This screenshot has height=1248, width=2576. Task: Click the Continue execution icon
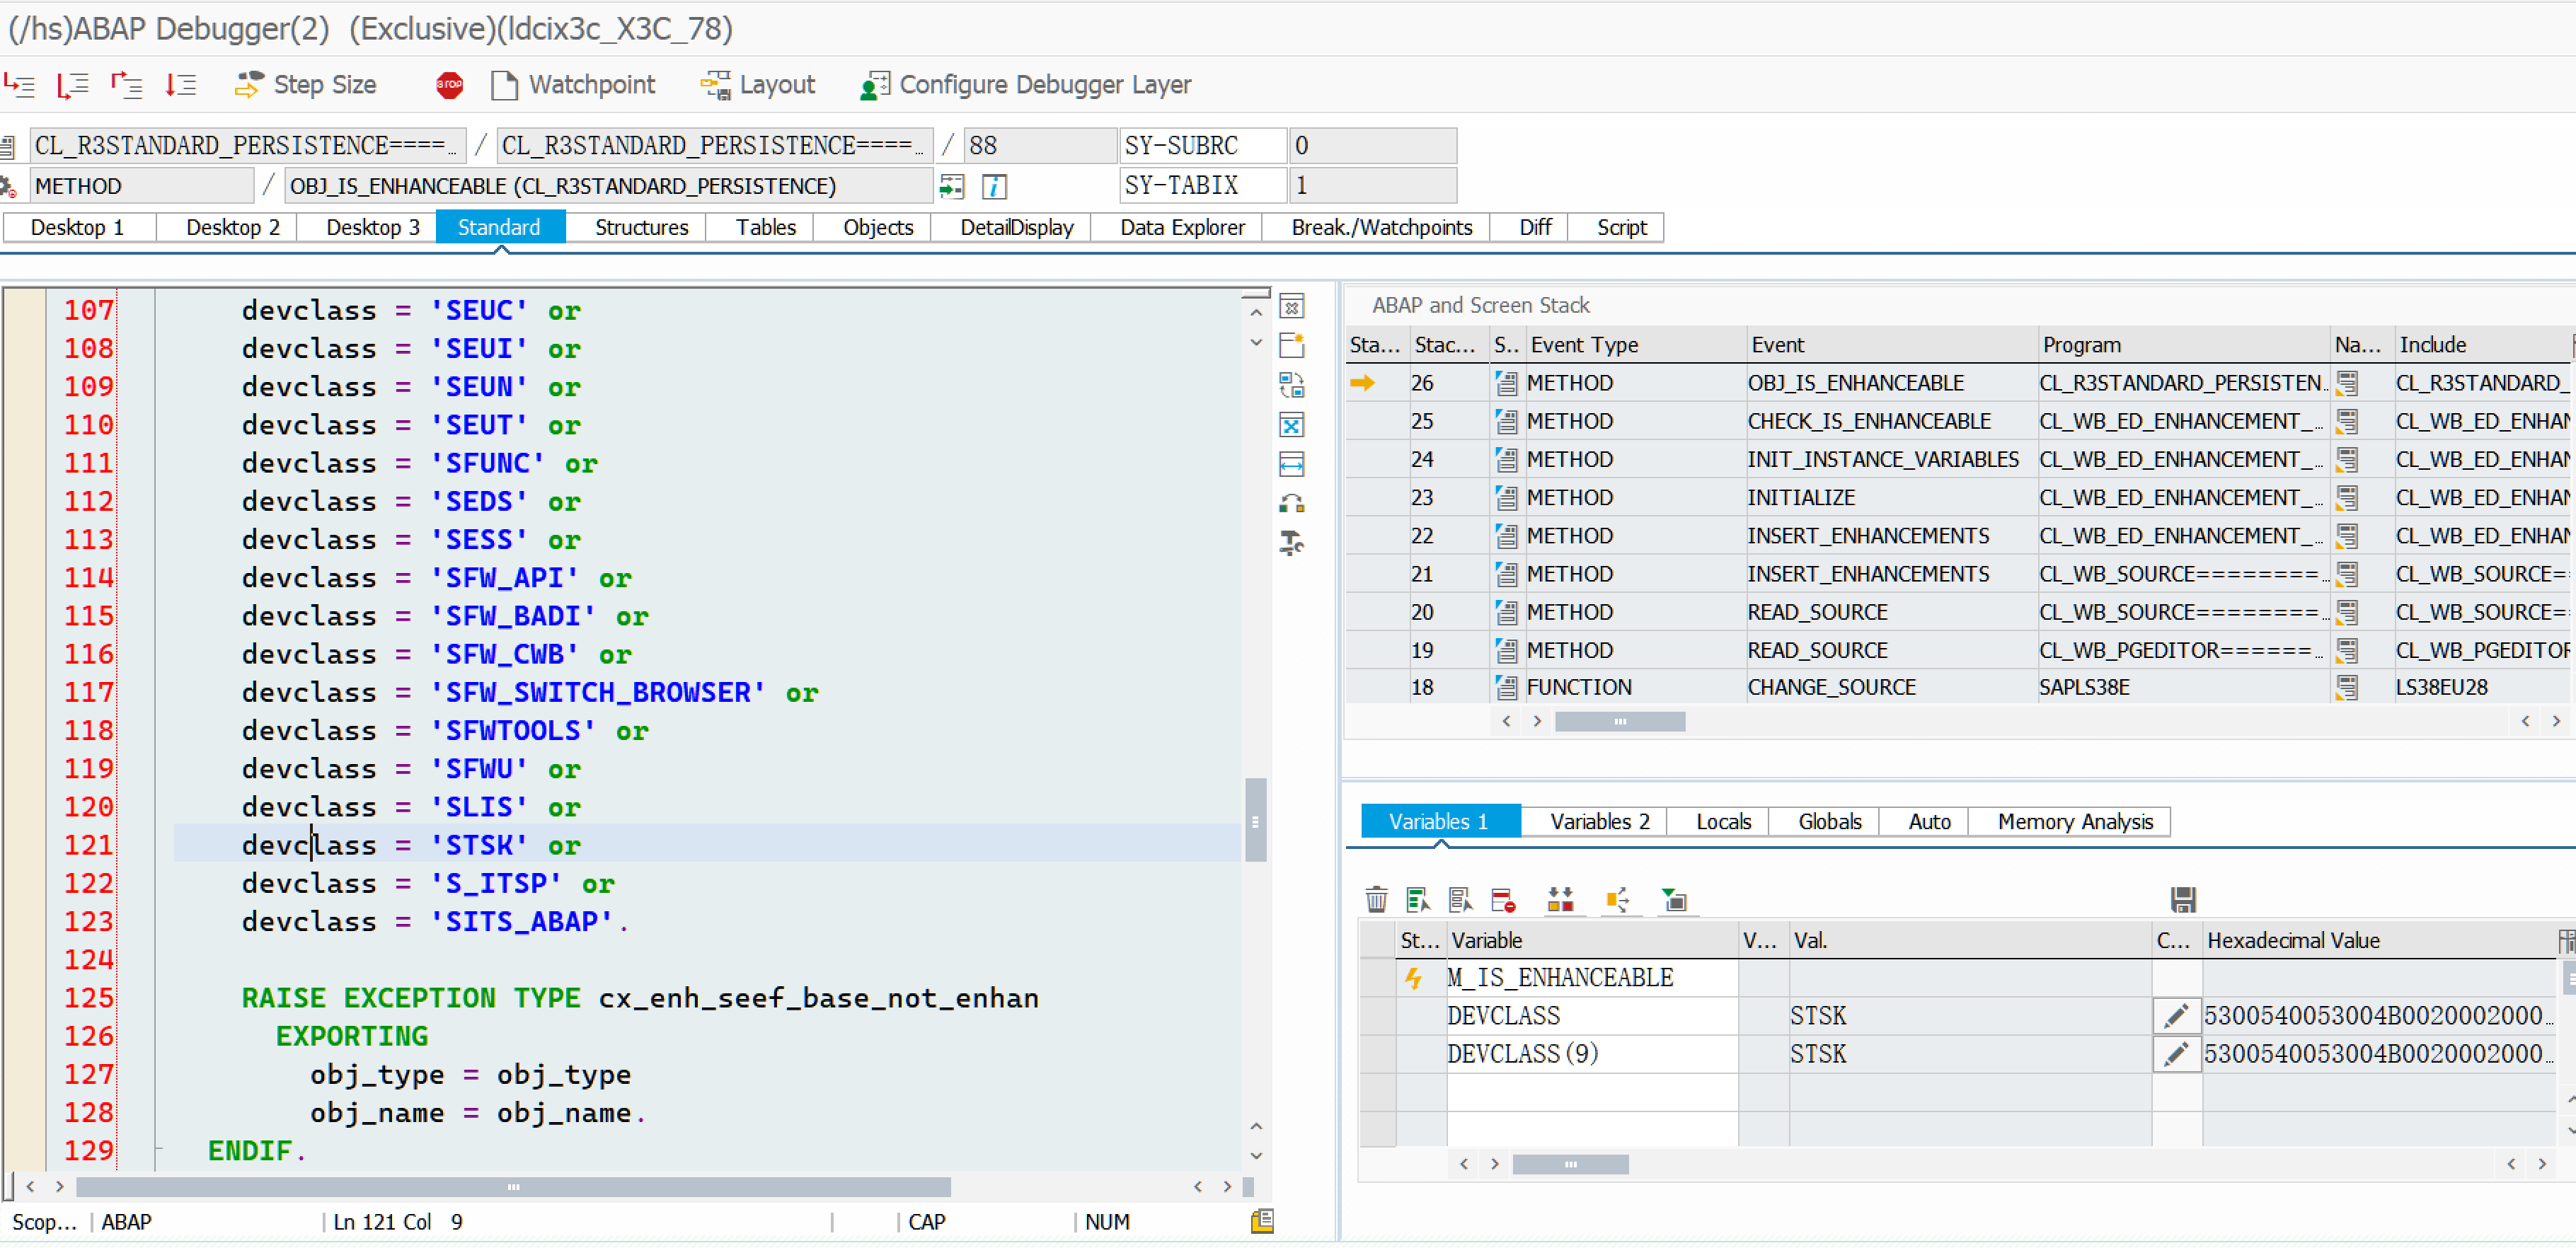pyautogui.click(x=181, y=85)
